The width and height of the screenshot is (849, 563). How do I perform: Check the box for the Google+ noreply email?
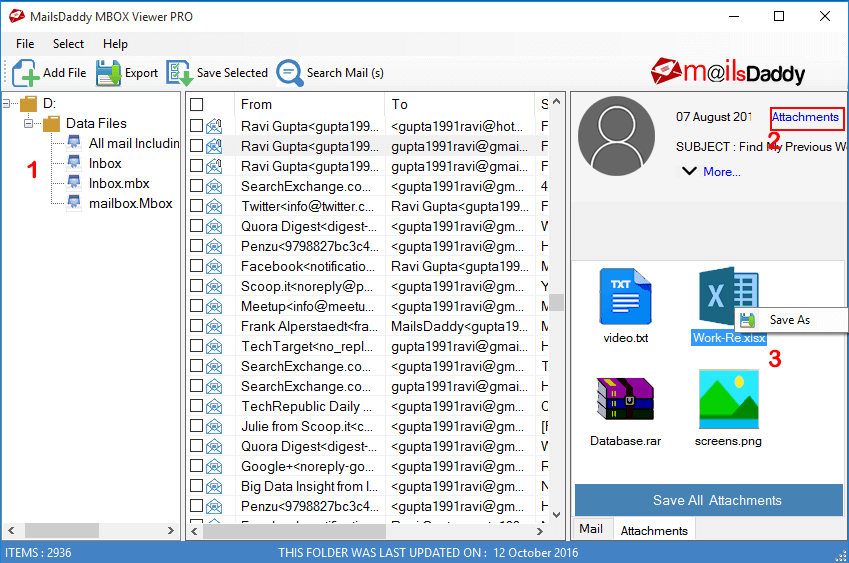[197, 466]
